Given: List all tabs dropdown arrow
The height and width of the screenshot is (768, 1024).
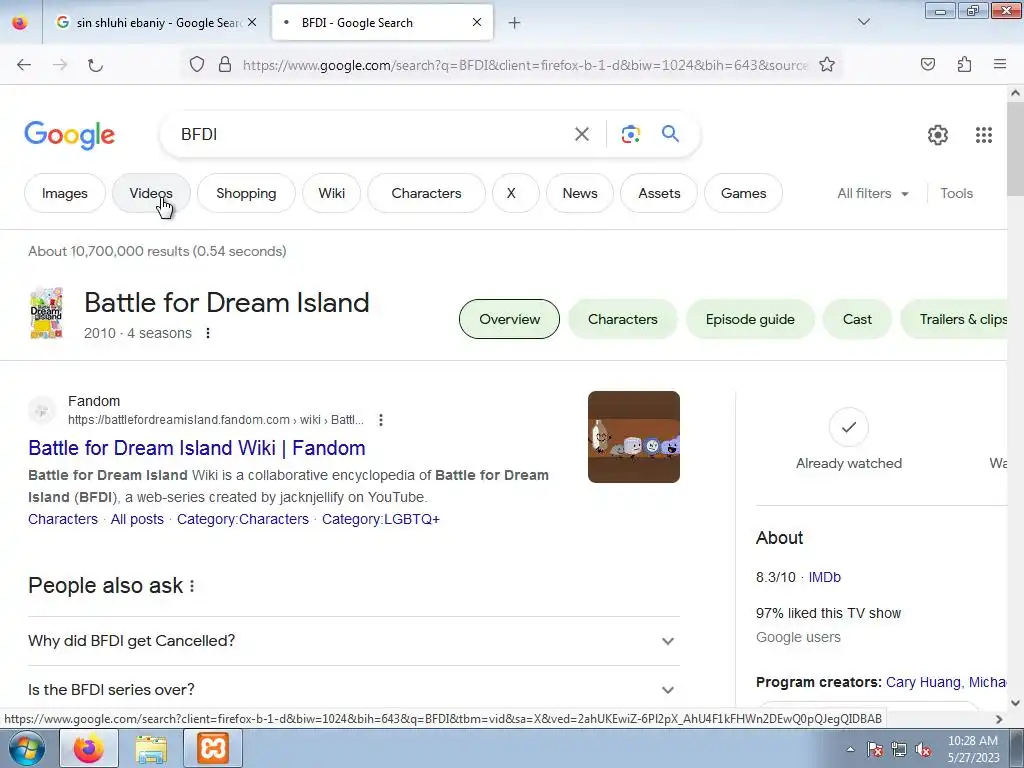Looking at the screenshot, I should coord(863,22).
